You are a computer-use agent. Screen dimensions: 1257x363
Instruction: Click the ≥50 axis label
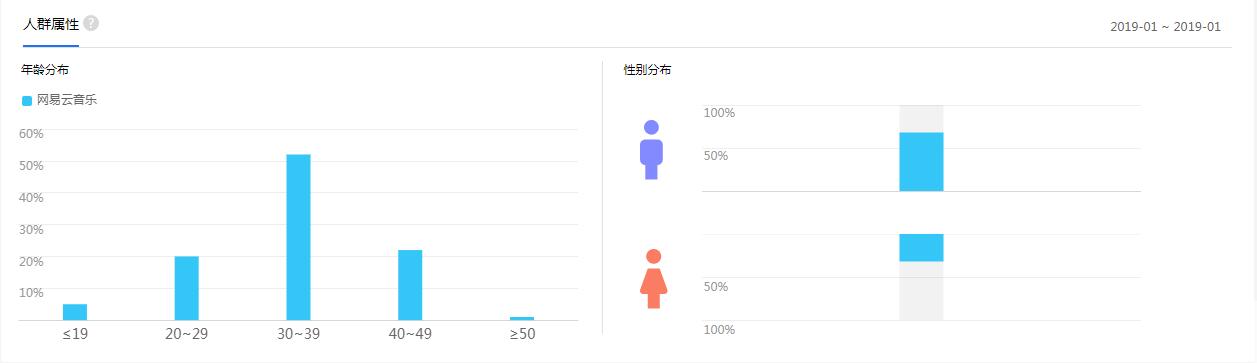click(522, 333)
